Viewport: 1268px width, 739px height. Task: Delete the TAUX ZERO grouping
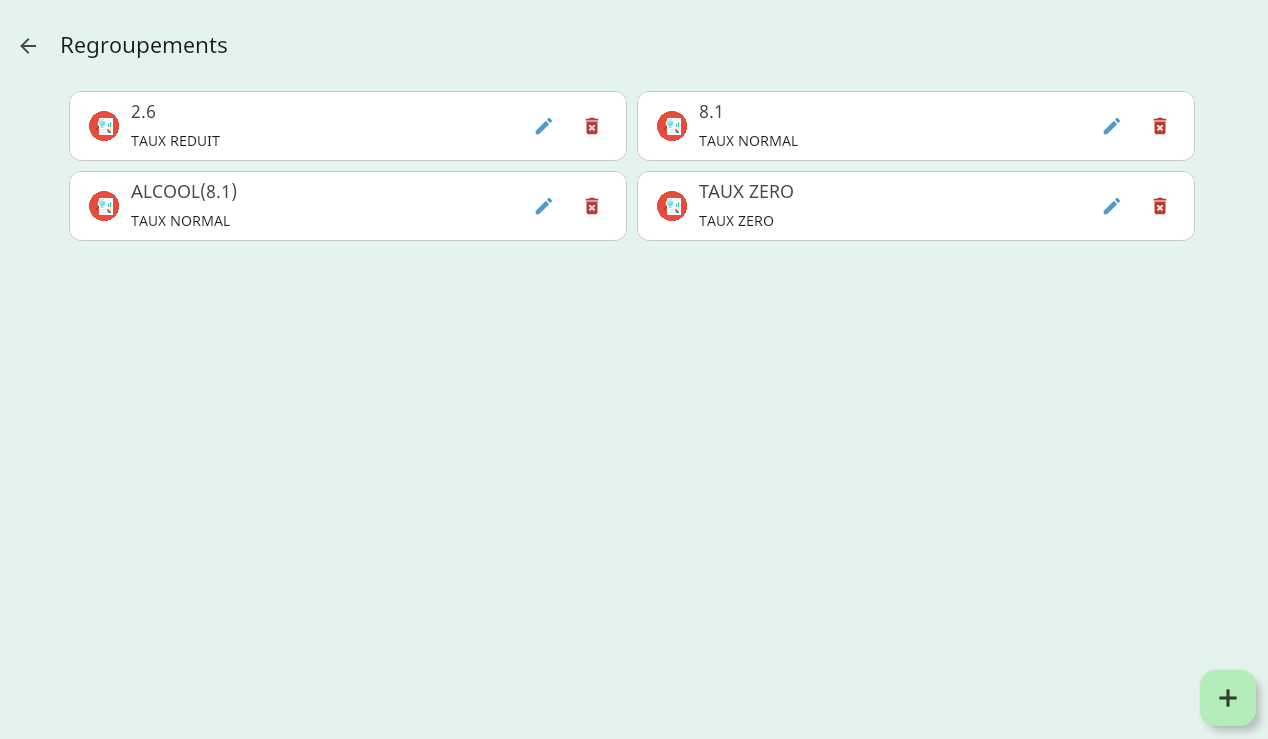tap(1160, 206)
